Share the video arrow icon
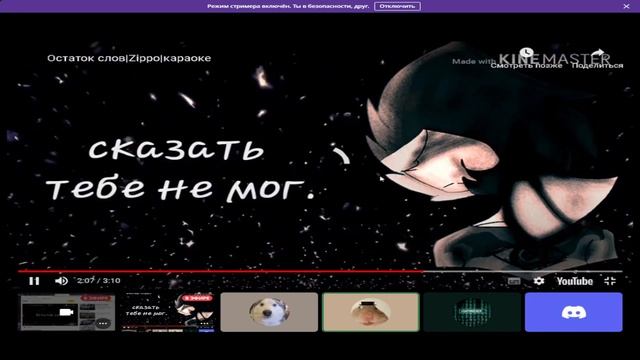Viewport: 640px width, 360px height. tap(598, 53)
